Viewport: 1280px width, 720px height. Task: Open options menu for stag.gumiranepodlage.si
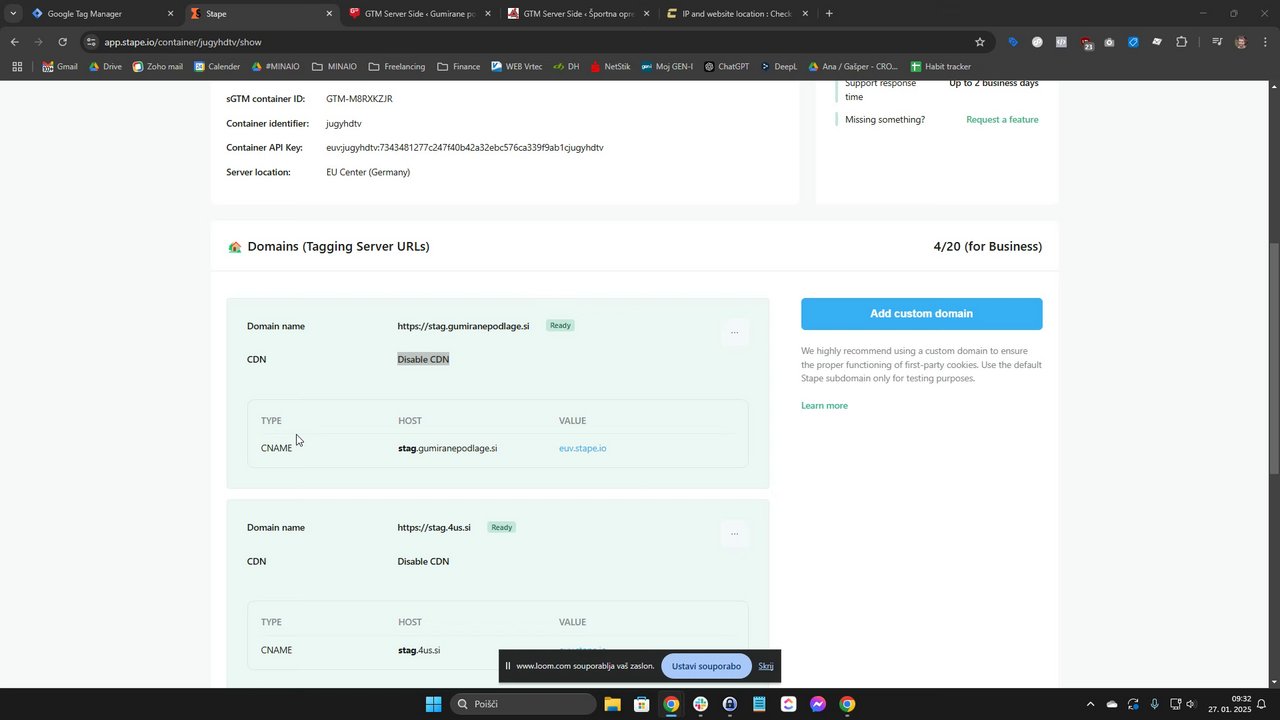coord(734,333)
